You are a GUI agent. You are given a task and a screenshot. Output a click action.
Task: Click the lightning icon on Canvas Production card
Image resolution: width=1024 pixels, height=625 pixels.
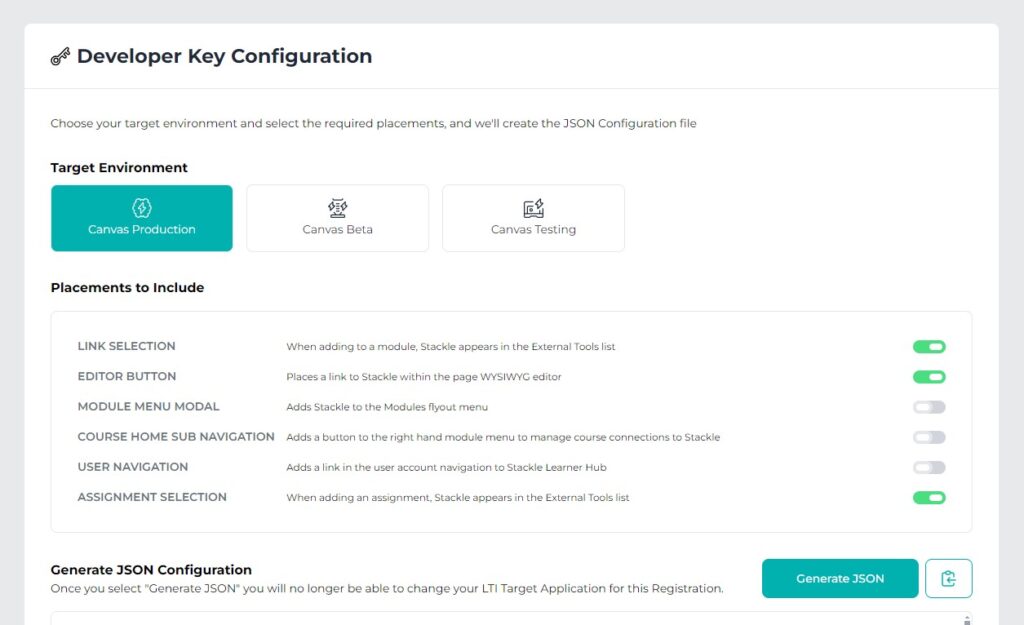click(140, 207)
